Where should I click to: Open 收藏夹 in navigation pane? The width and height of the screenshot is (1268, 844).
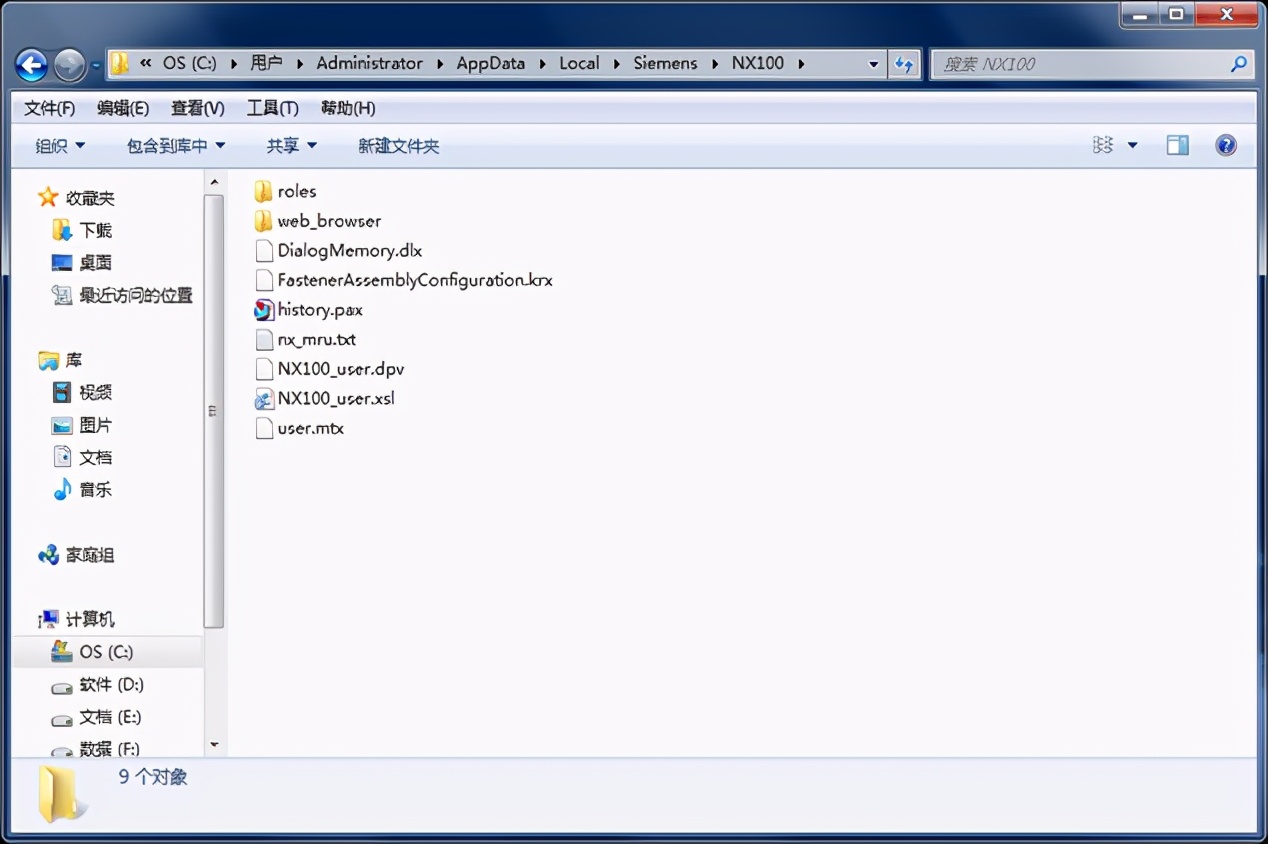pos(90,198)
